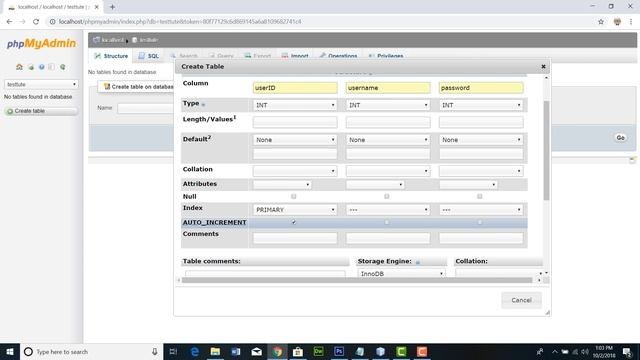
Task: Open a new Chrome tab
Action: (x=112, y=7)
